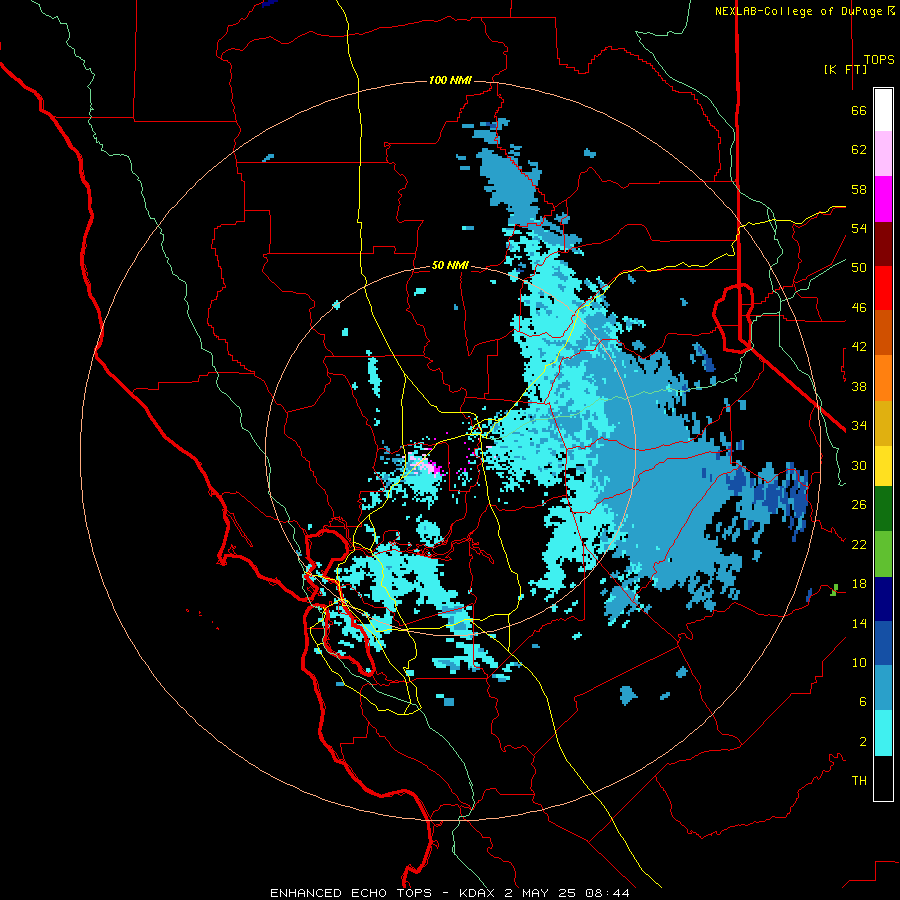Click the black TH threshold legend swatch
900x900 pixels.
[x=883, y=778]
